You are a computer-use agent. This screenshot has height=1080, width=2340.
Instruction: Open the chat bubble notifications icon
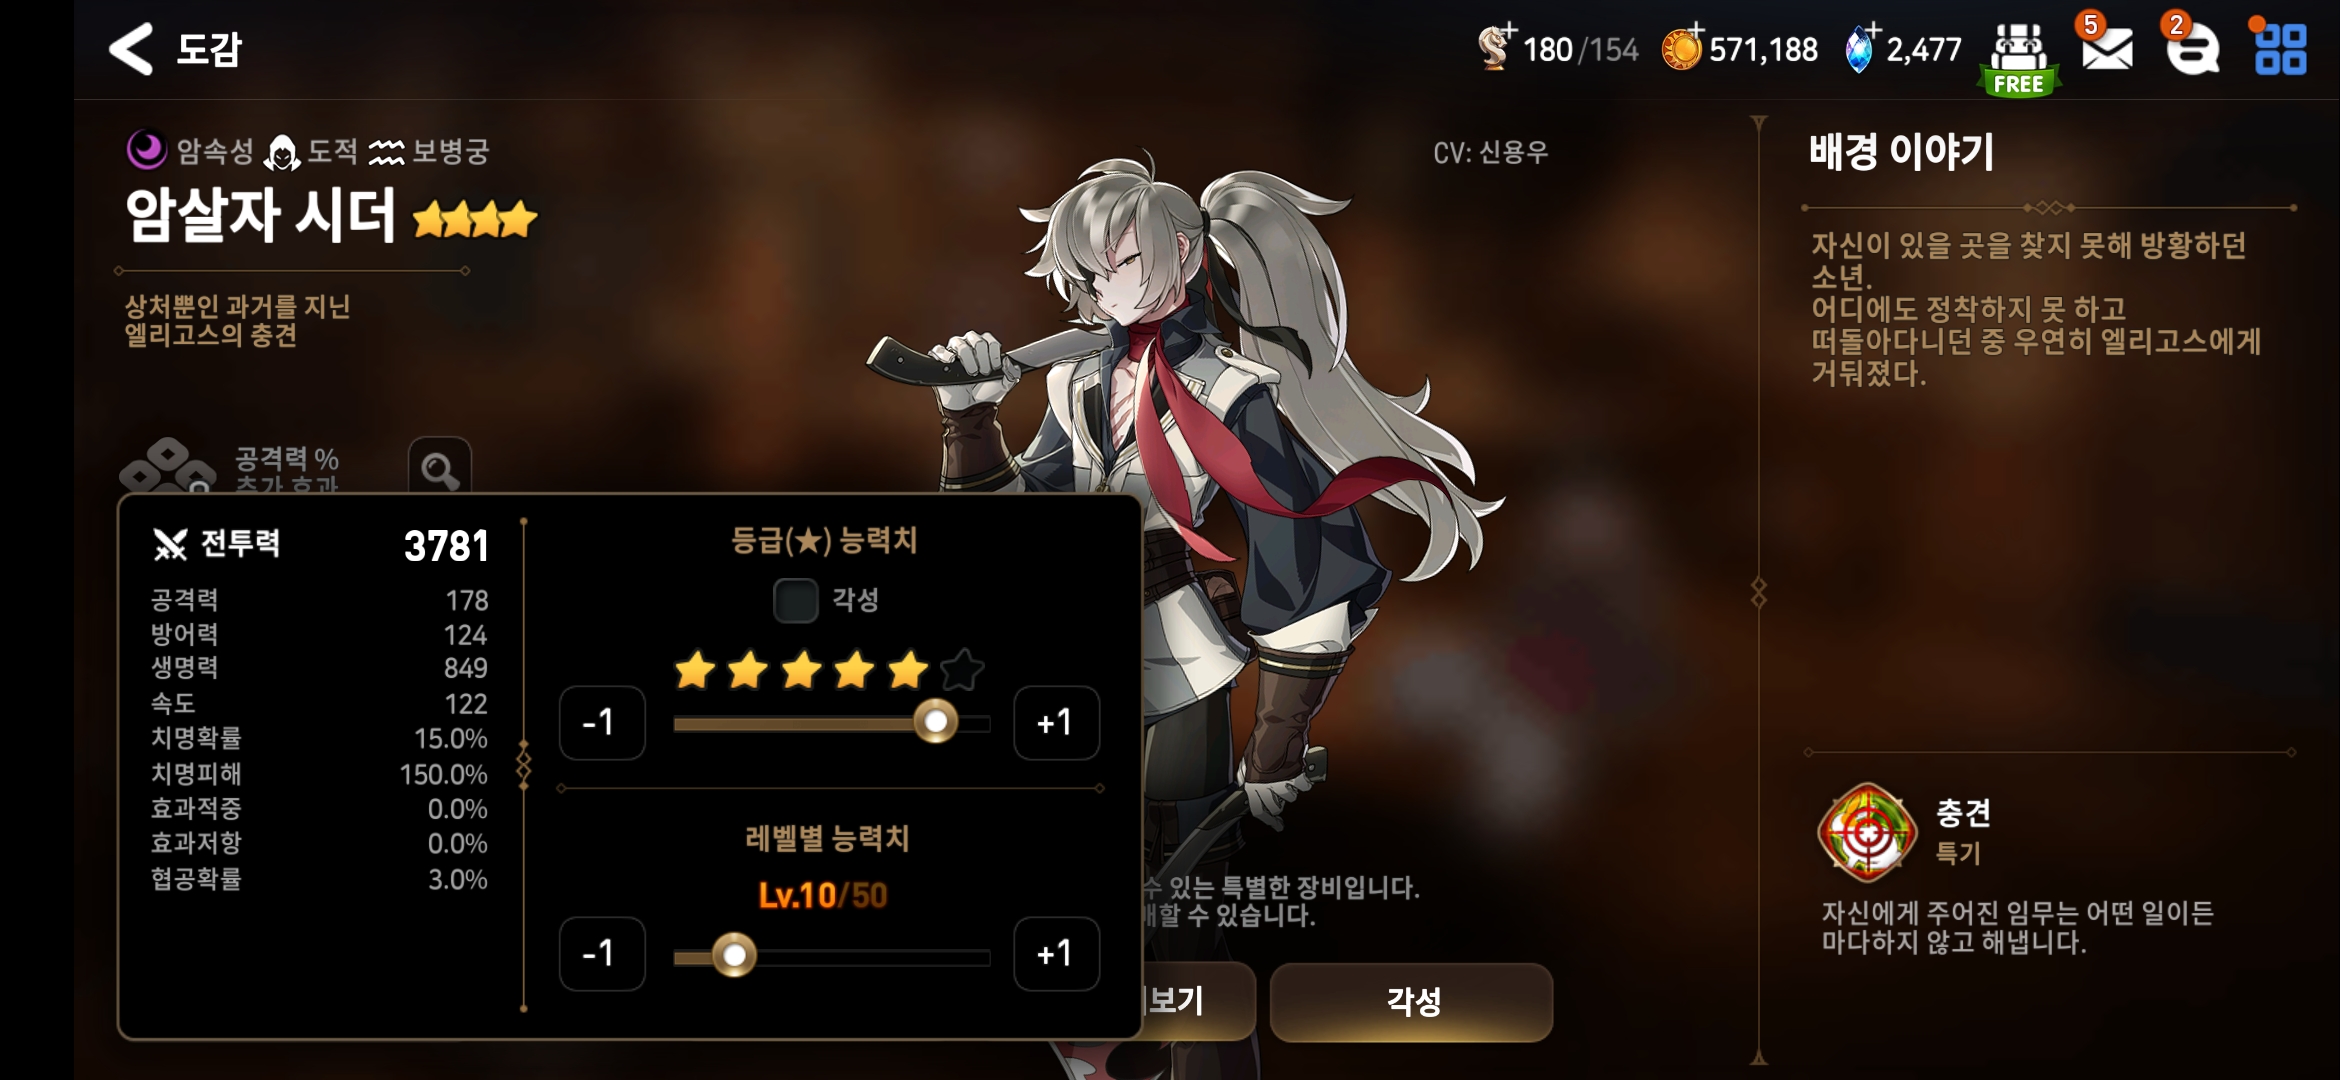[2192, 49]
